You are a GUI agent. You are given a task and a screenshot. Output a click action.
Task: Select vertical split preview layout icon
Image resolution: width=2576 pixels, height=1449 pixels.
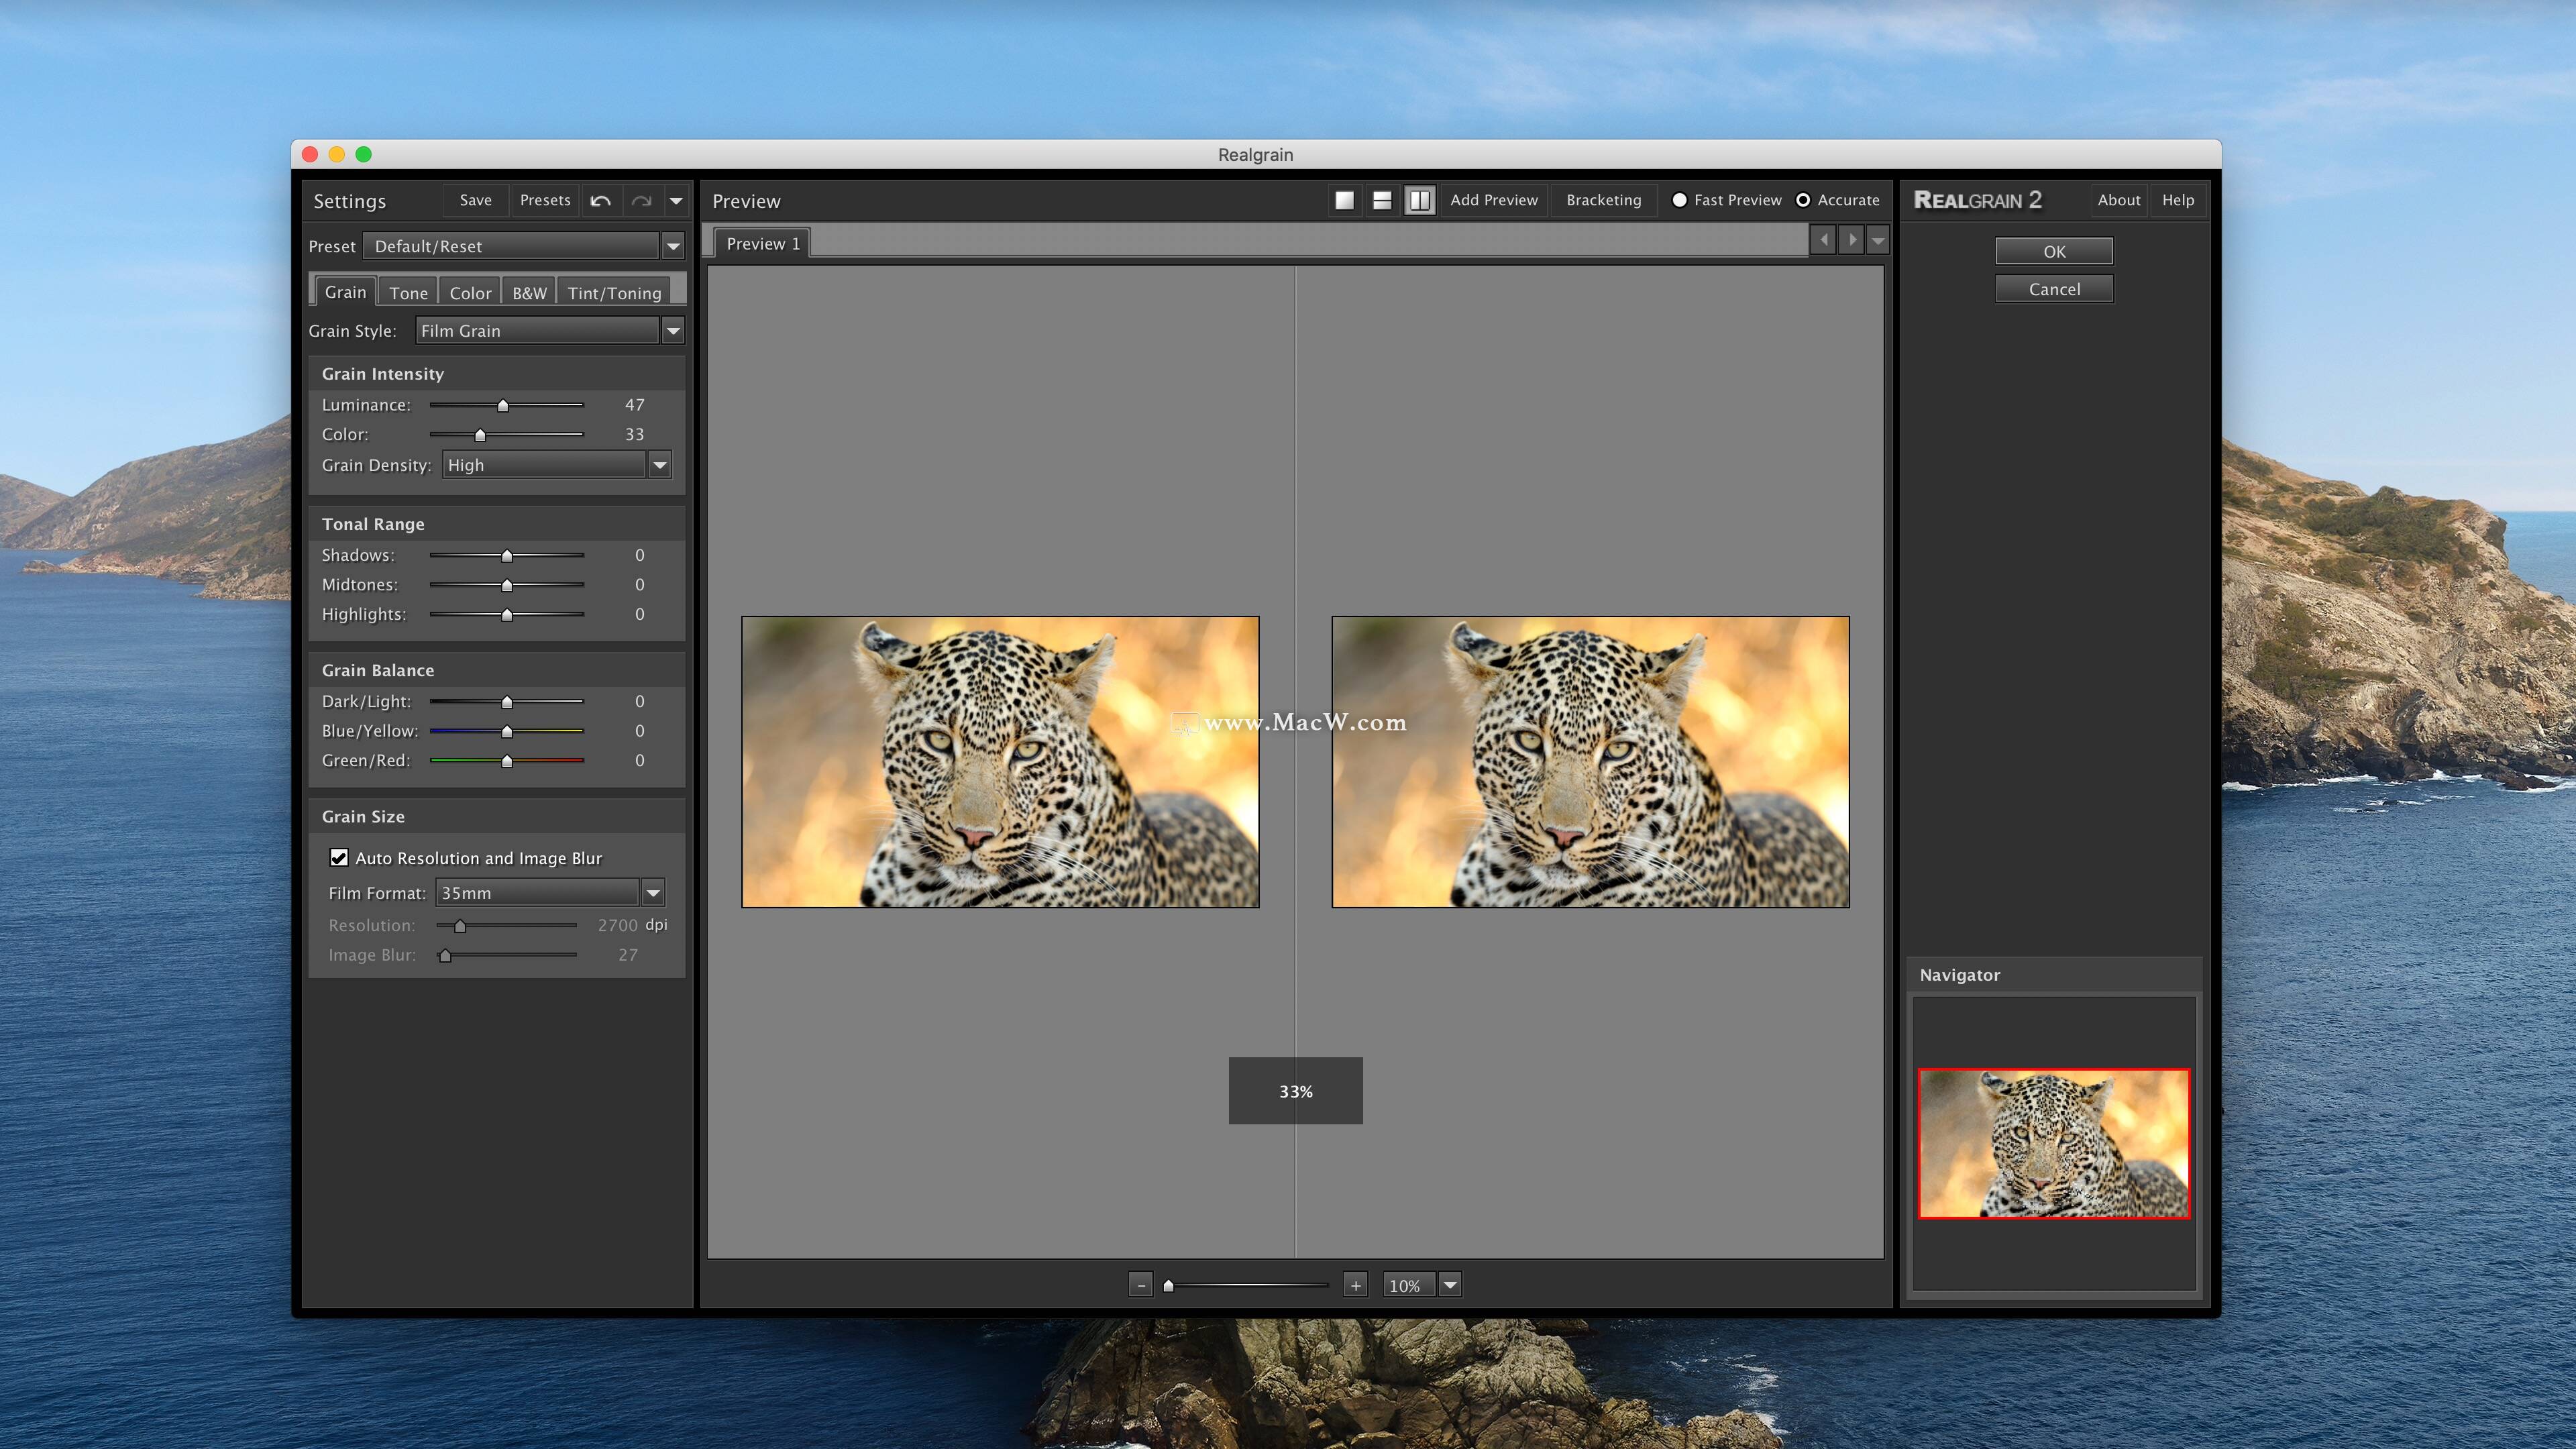pos(1419,201)
